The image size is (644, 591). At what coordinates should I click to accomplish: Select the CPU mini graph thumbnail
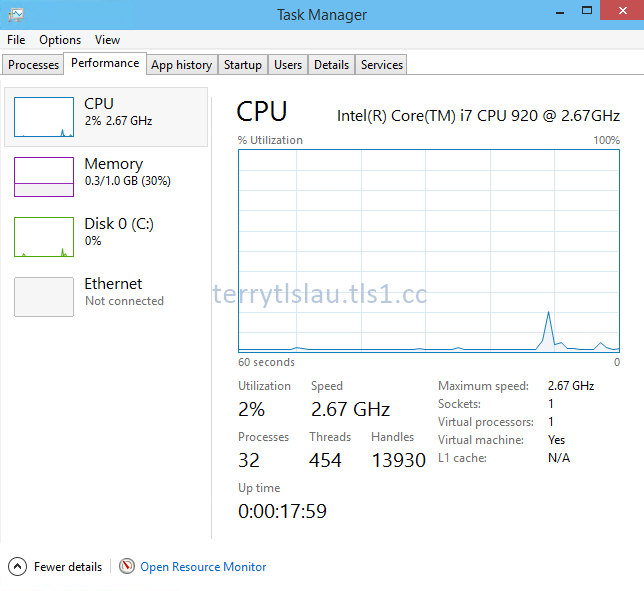(44, 117)
